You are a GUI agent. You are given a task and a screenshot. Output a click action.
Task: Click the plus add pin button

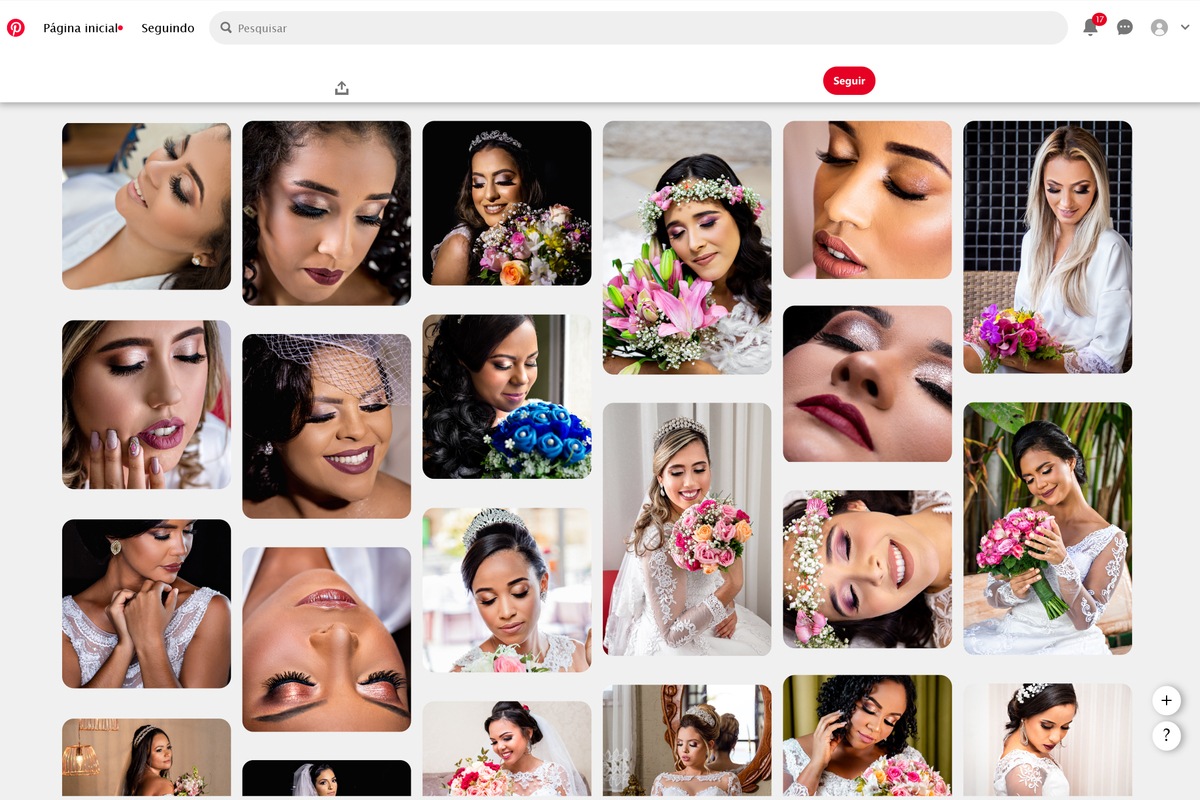(1166, 700)
